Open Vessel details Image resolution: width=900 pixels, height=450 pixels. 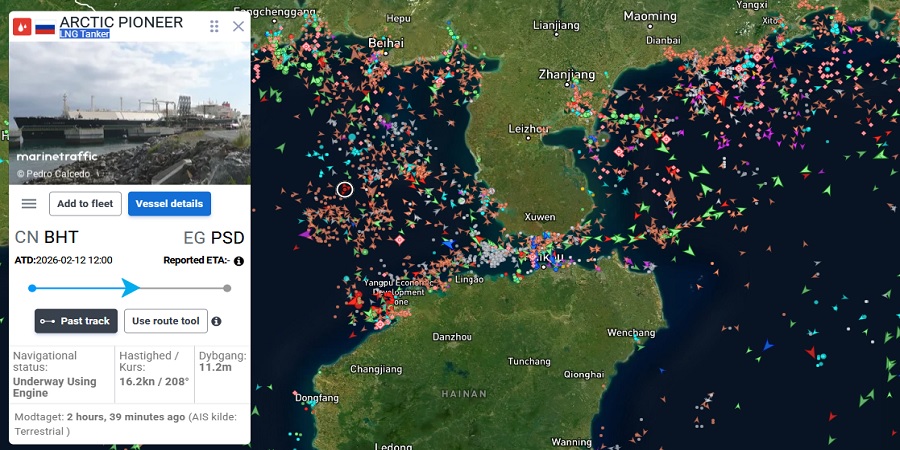(x=169, y=204)
